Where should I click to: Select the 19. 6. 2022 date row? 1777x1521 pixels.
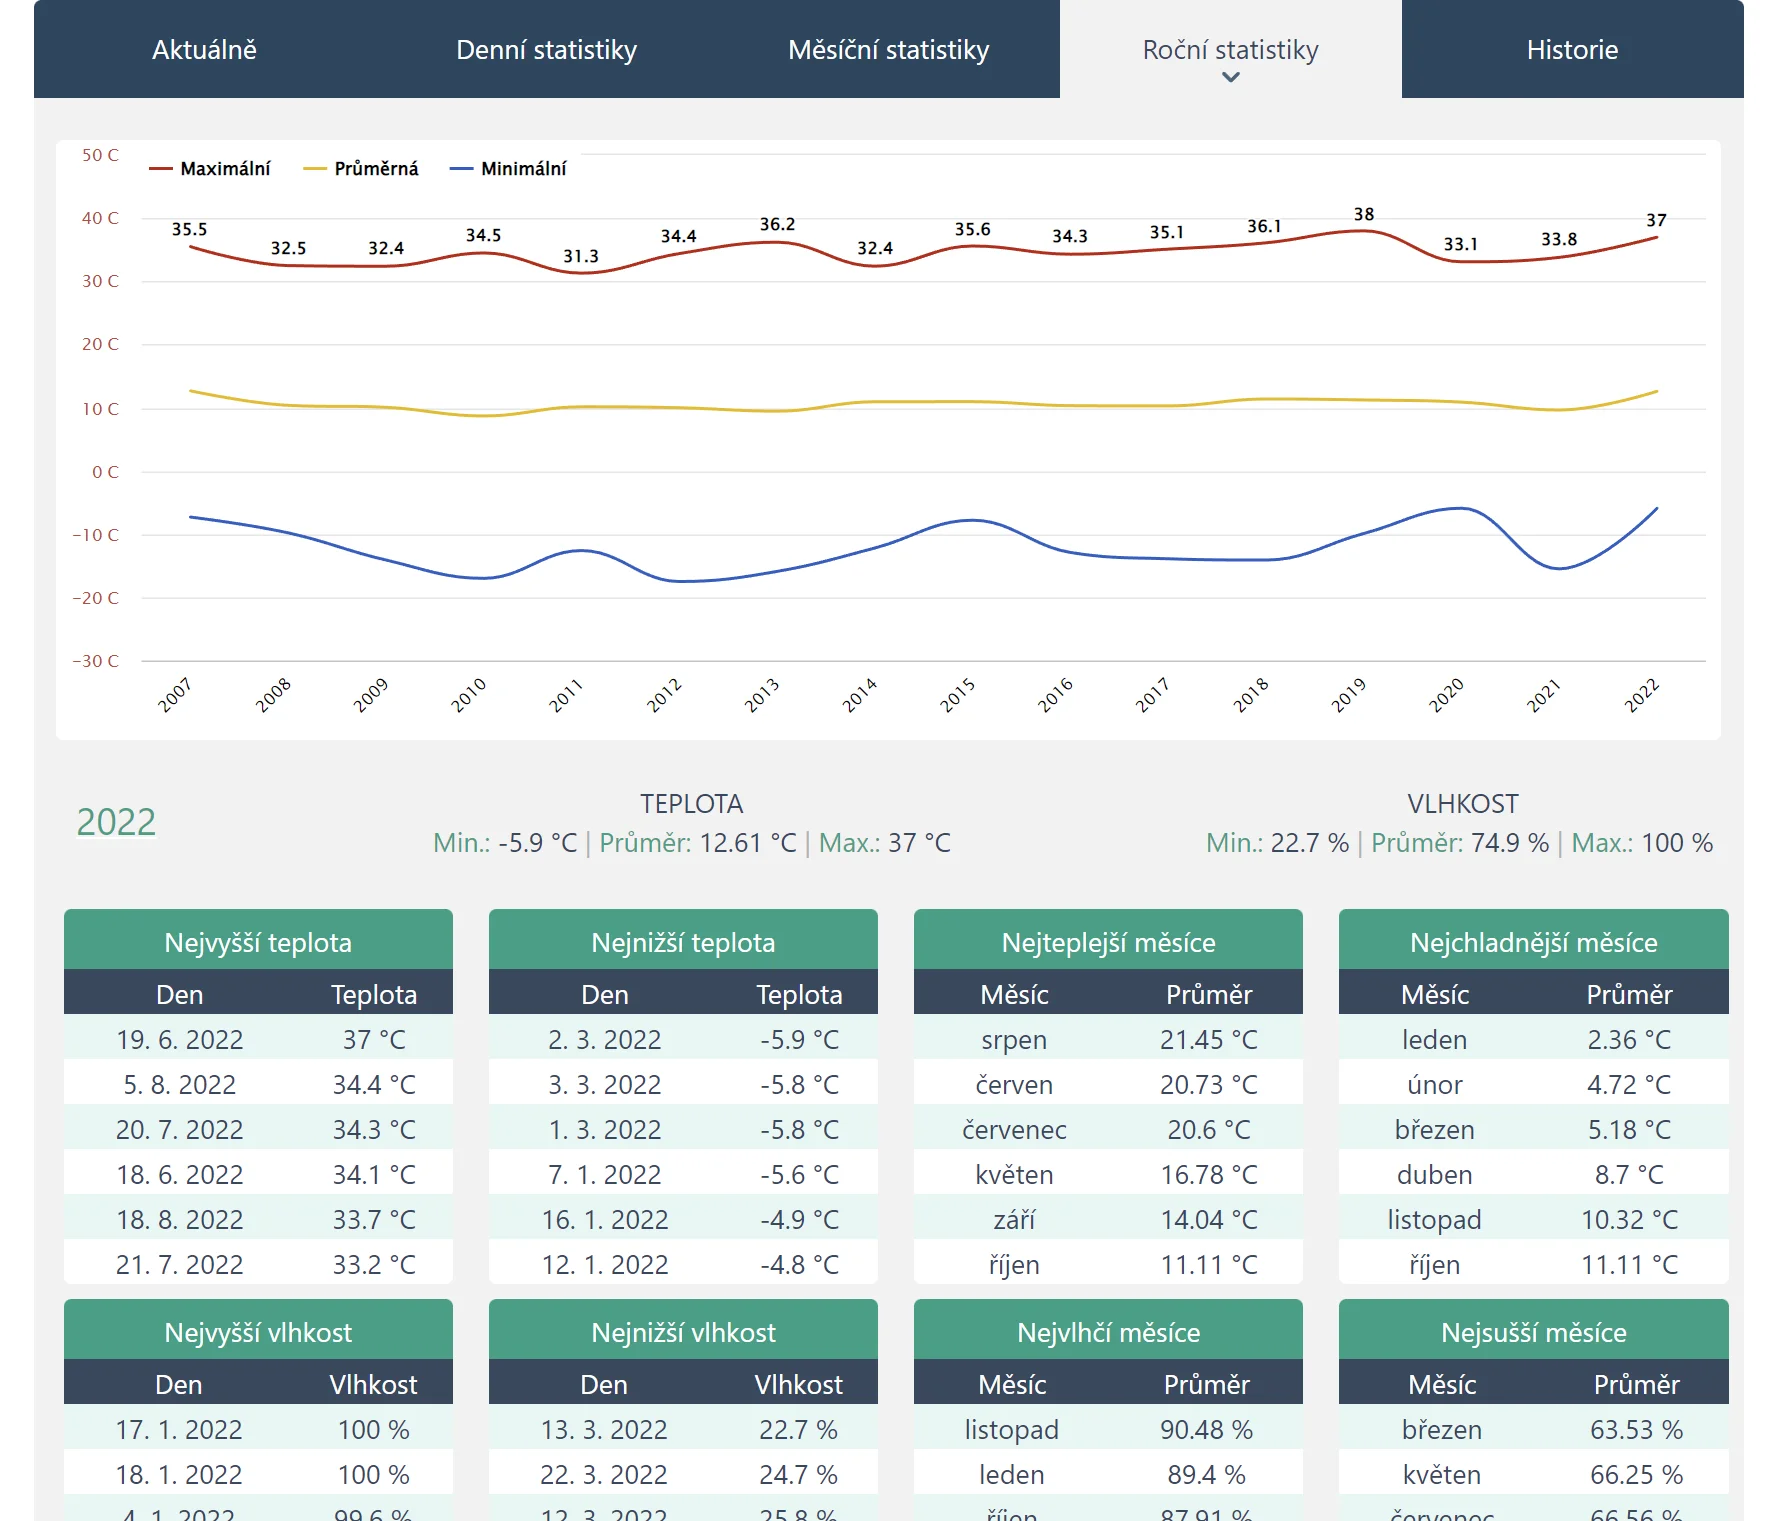point(180,1040)
